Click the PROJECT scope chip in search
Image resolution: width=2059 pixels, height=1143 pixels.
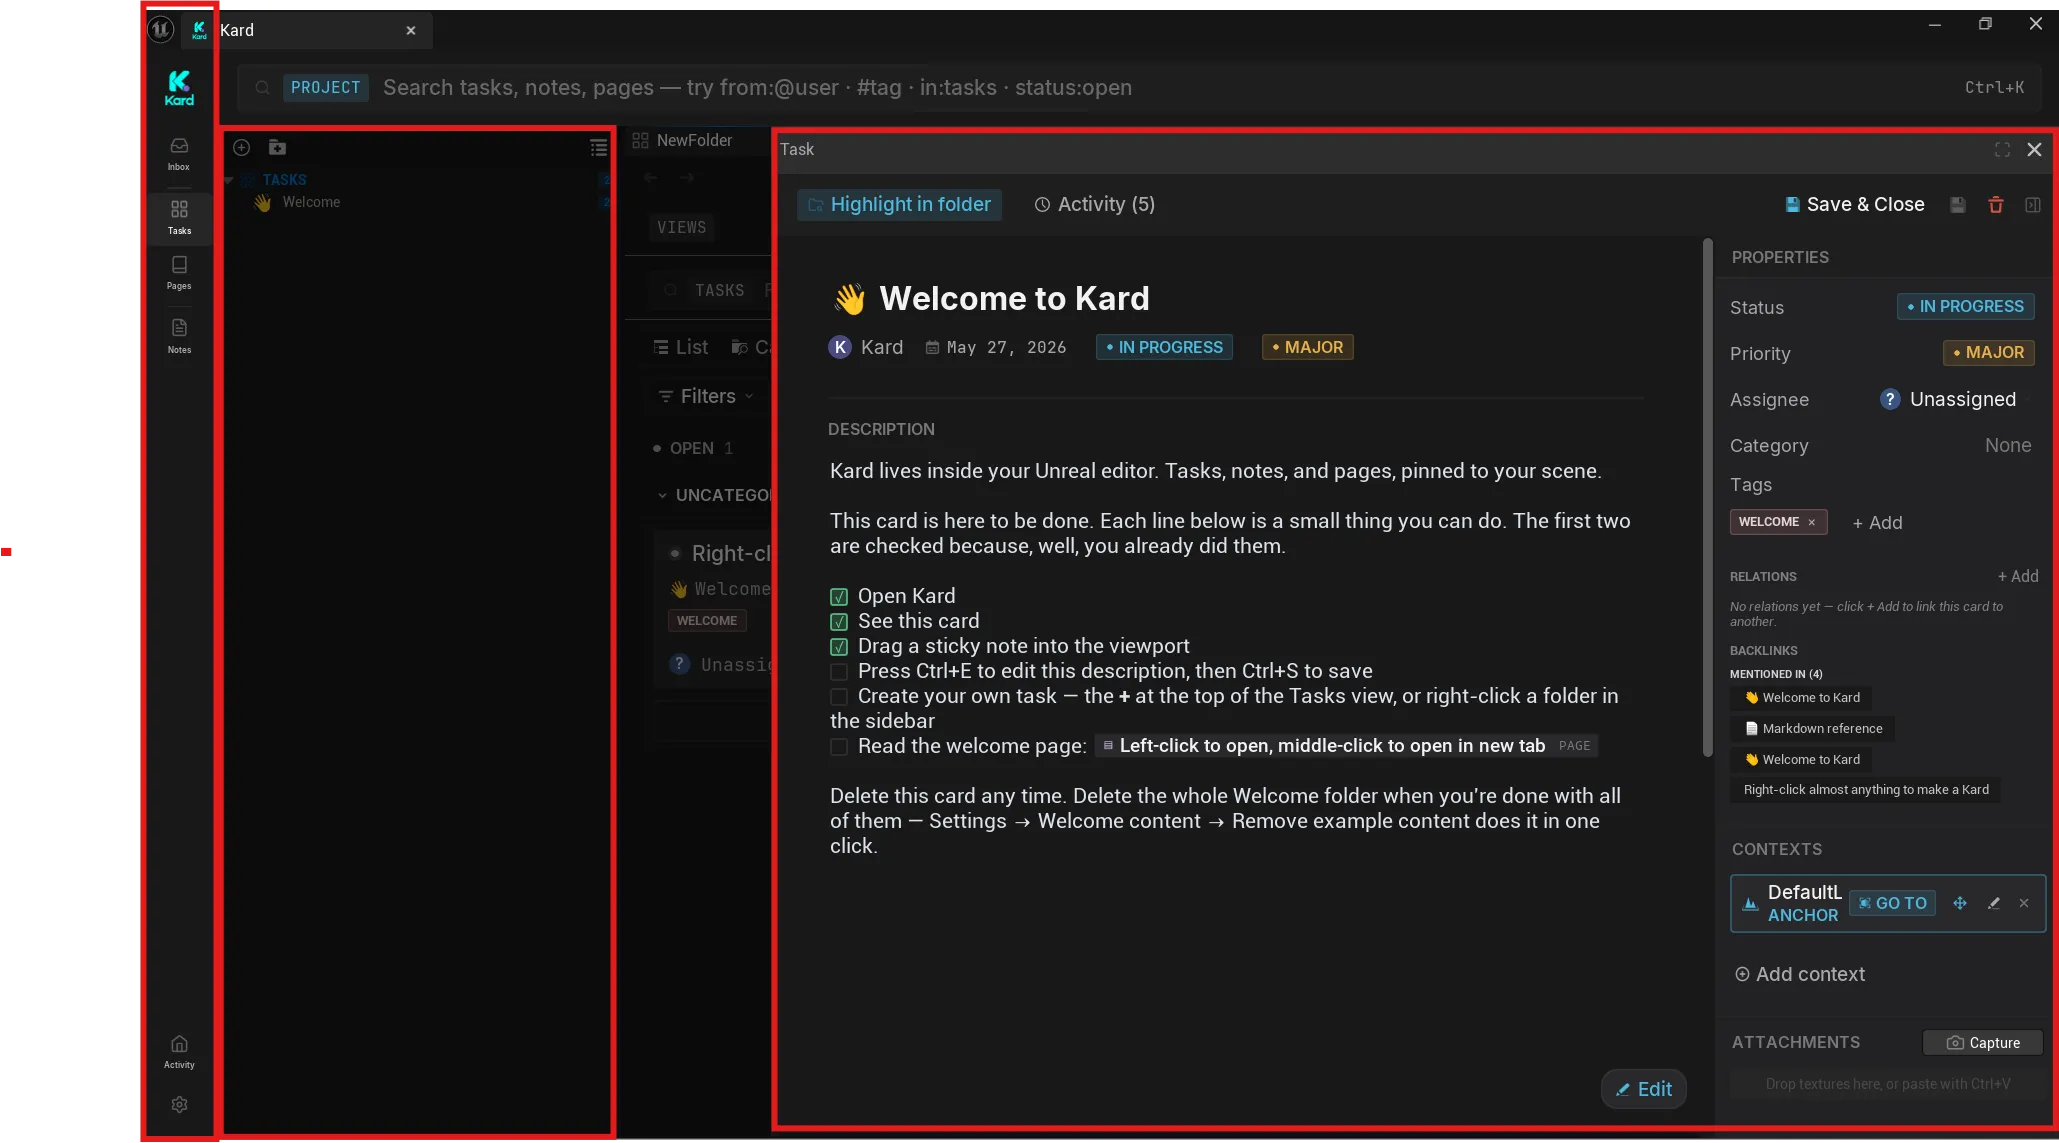(x=326, y=88)
